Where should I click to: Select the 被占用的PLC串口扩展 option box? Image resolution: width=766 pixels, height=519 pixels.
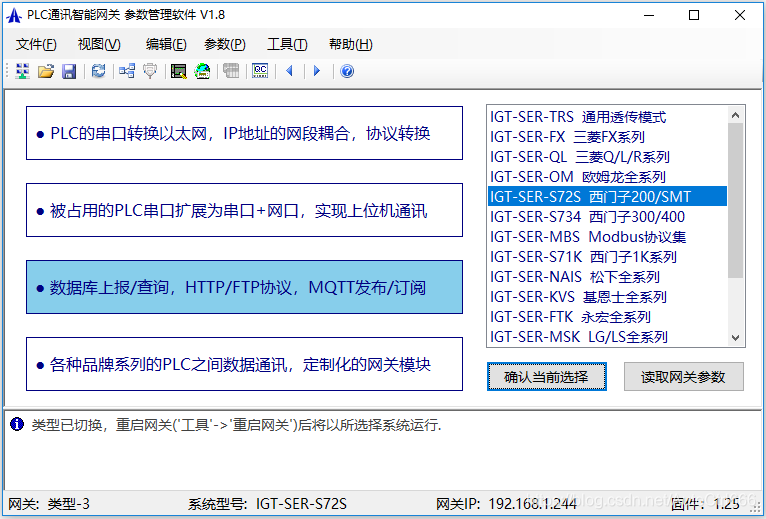pyautogui.click(x=244, y=210)
